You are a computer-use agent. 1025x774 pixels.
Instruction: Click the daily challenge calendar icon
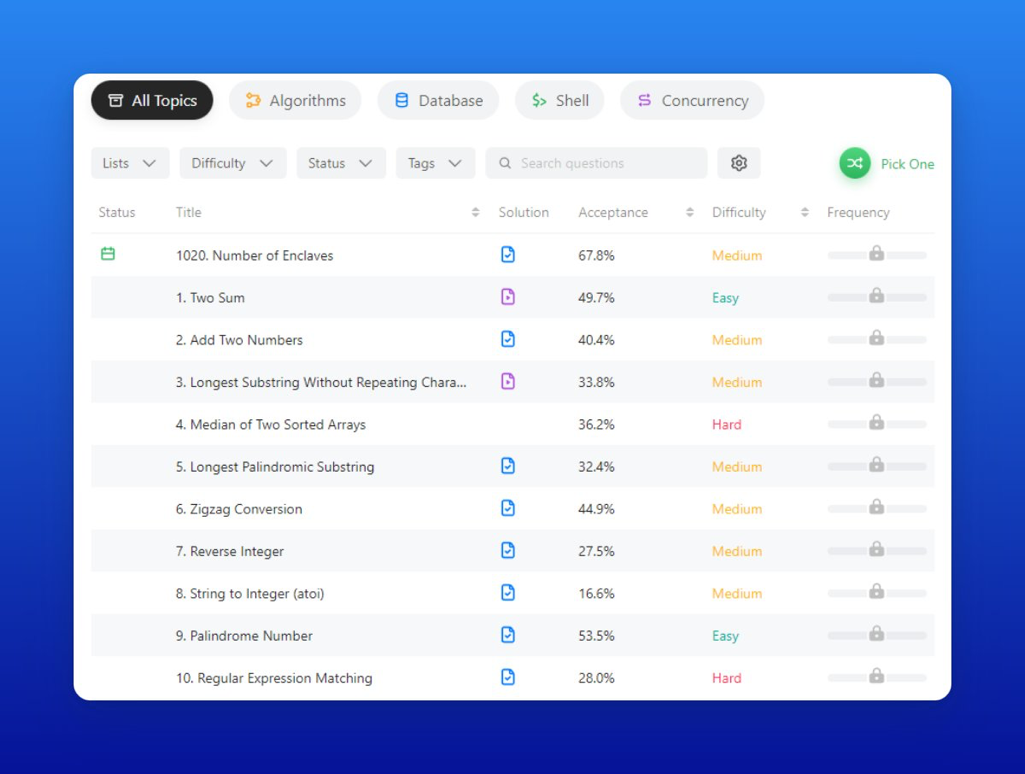(108, 254)
